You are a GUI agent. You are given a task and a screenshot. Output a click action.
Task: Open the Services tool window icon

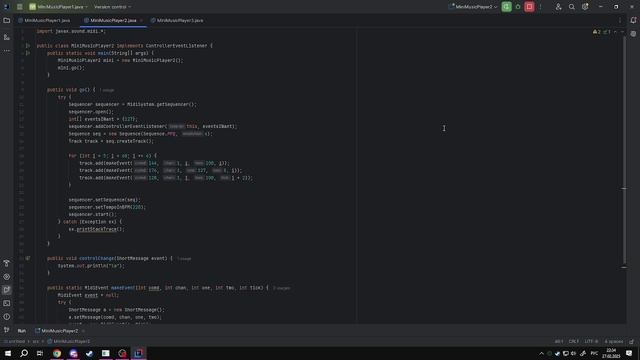coord(7,277)
